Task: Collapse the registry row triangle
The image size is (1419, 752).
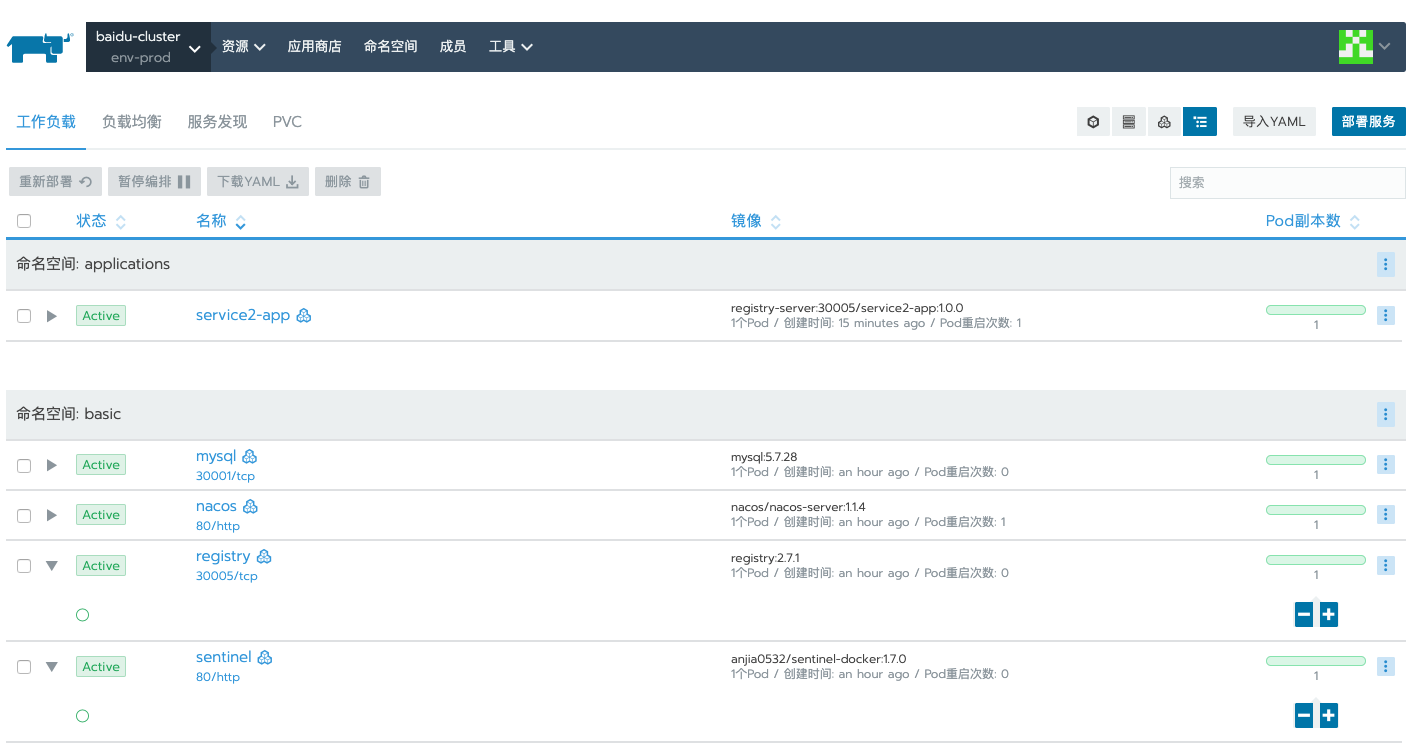Action: tap(52, 566)
